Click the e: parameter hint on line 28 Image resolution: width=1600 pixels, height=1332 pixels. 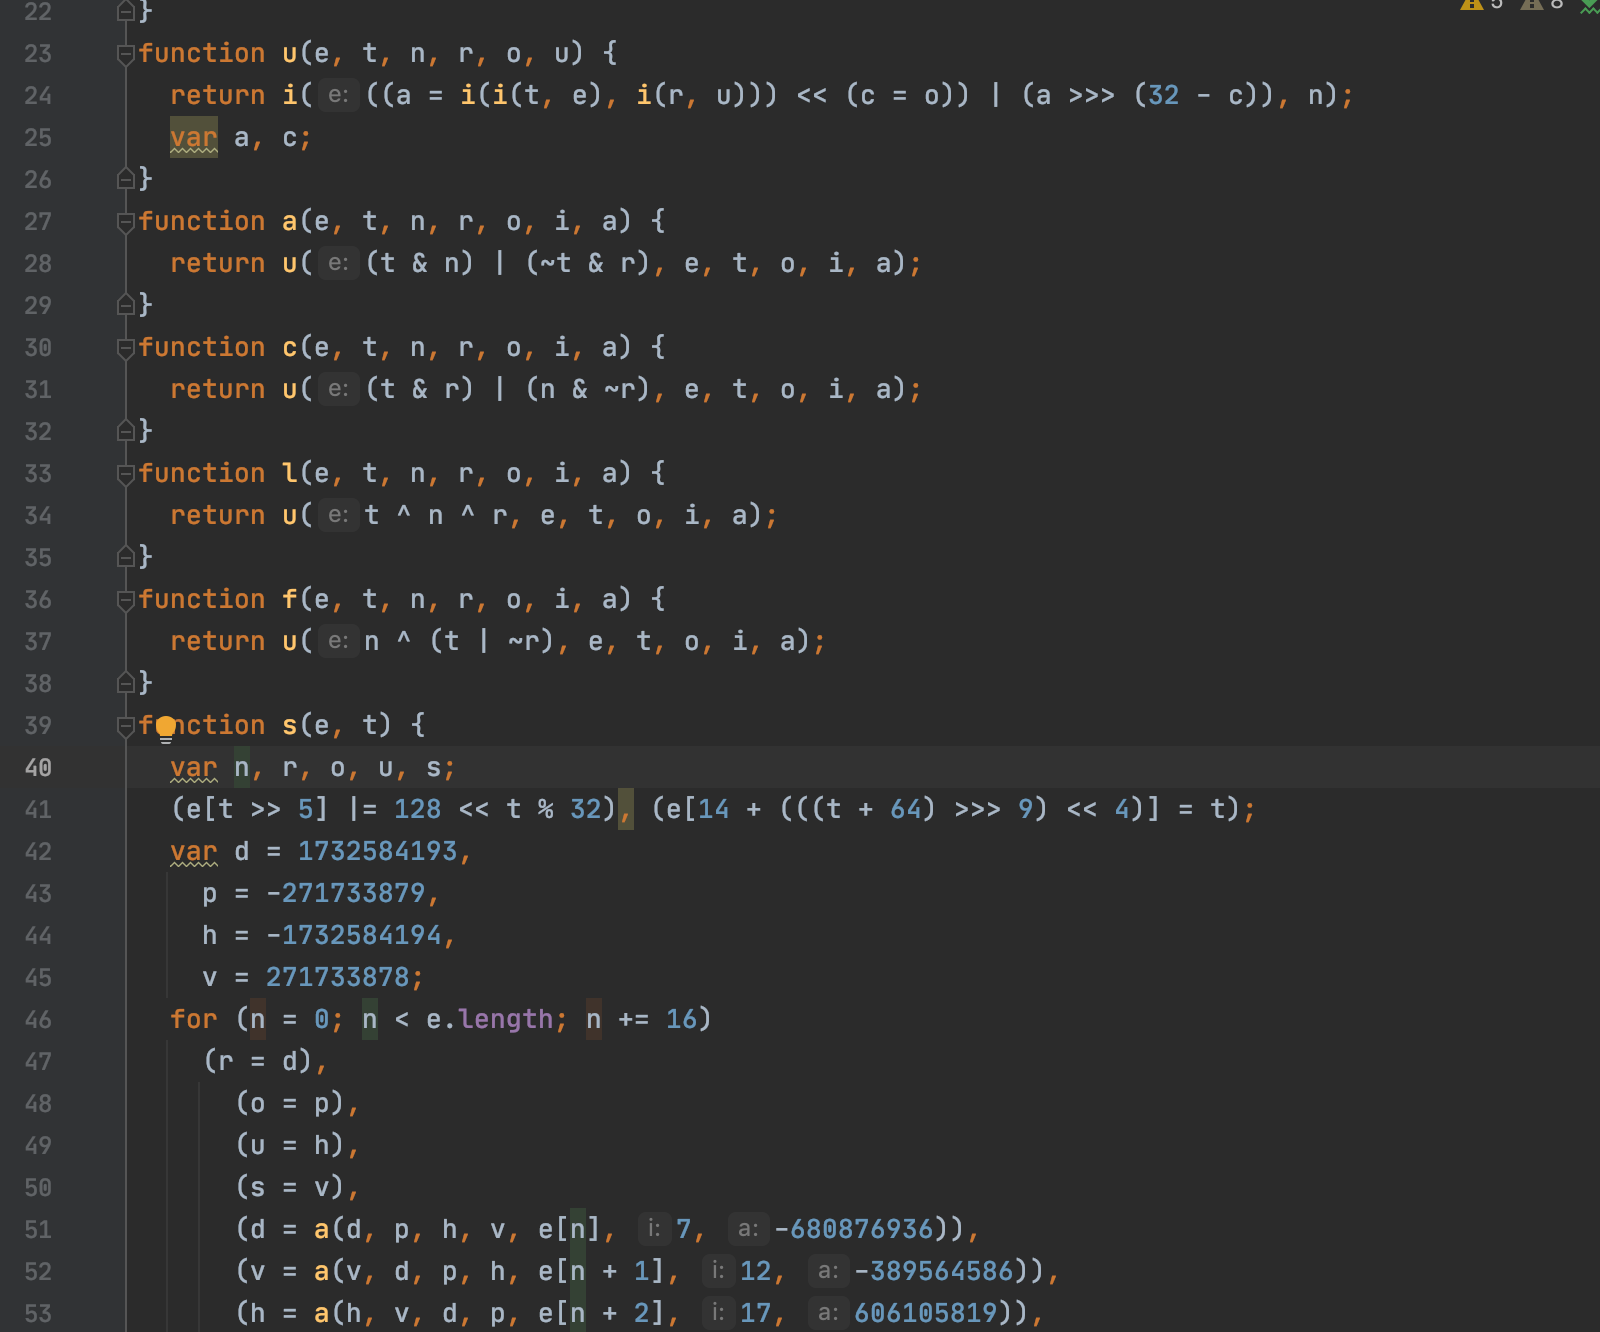[339, 263]
